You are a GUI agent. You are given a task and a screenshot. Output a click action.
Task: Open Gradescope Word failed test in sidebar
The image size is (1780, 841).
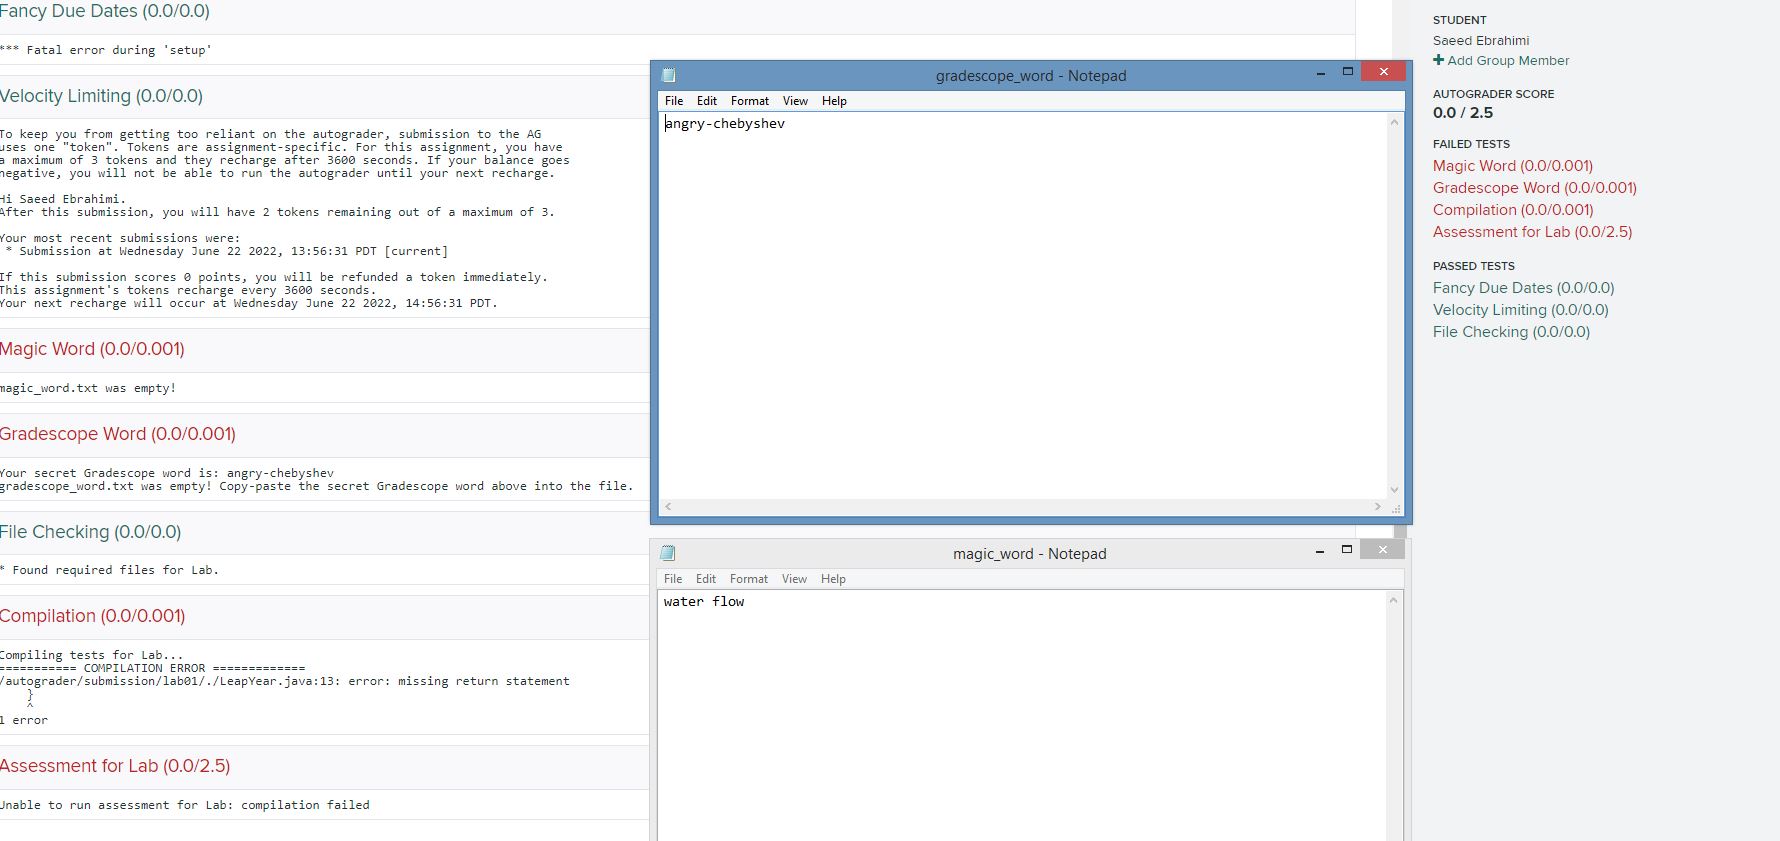tap(1534, 188)
